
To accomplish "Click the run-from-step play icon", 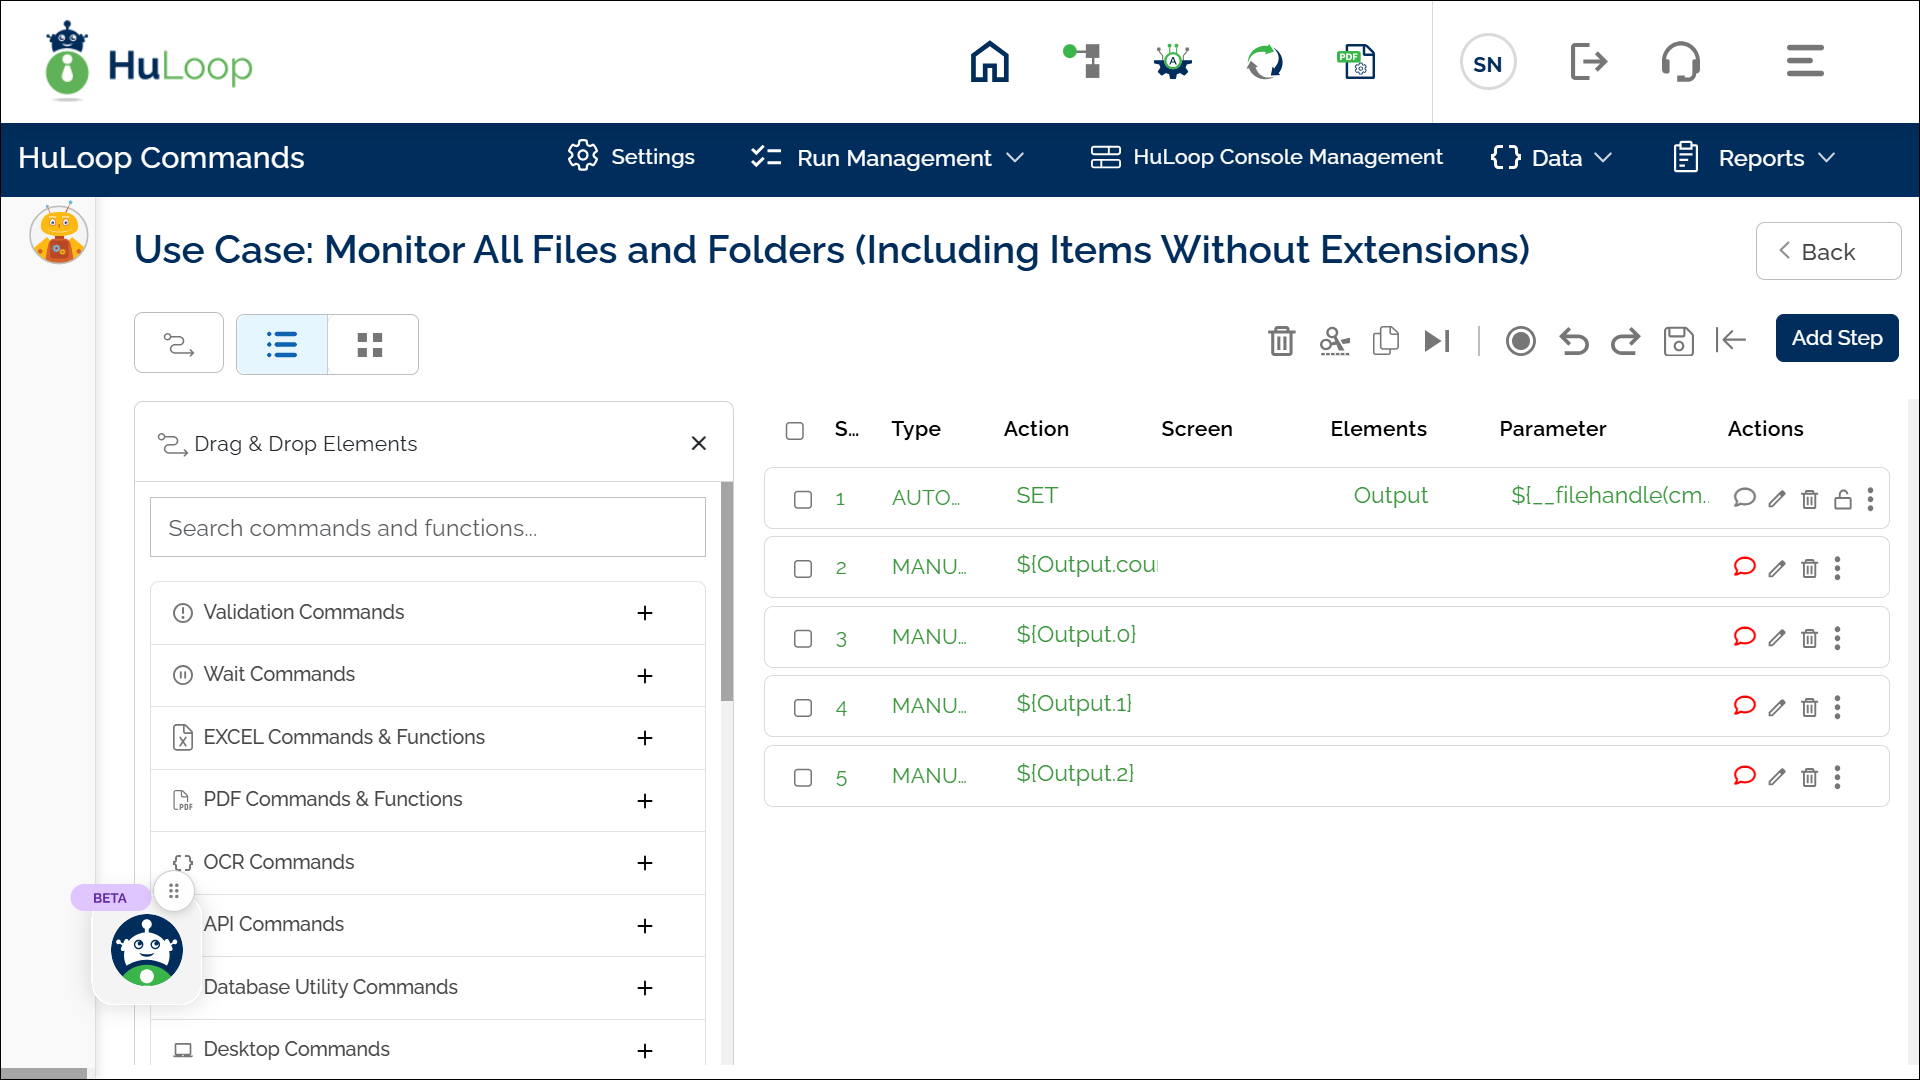I will click(1437, 341).
